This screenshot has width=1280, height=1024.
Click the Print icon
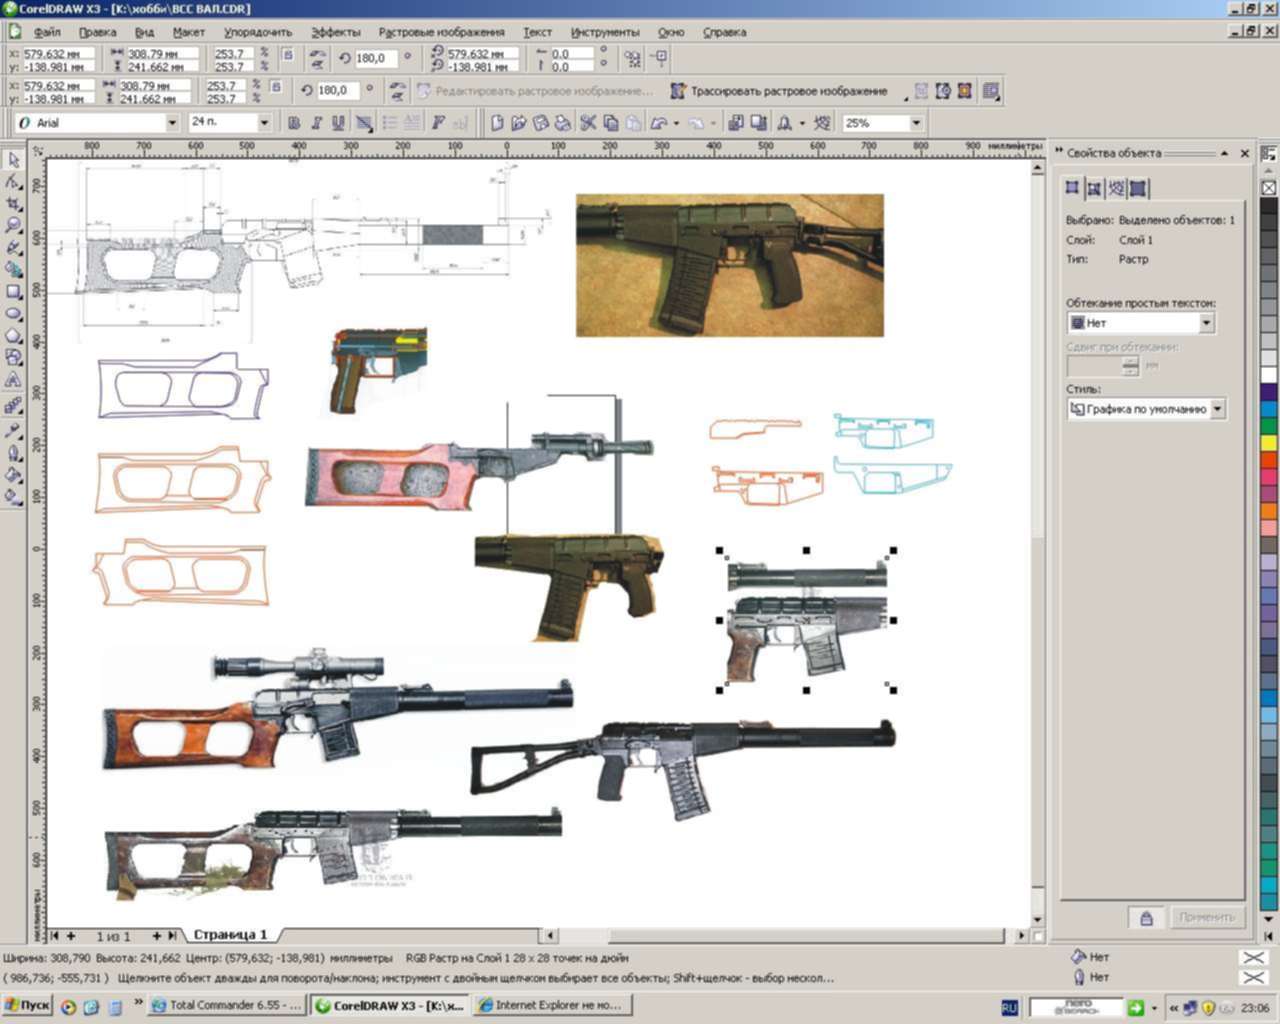coord(562,123)
